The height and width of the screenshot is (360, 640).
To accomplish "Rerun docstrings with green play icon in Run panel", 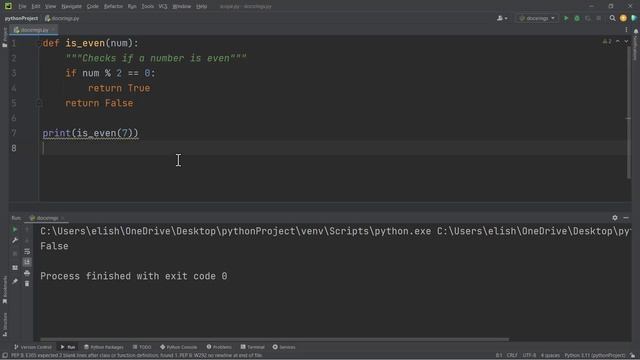I will (15, 229).
